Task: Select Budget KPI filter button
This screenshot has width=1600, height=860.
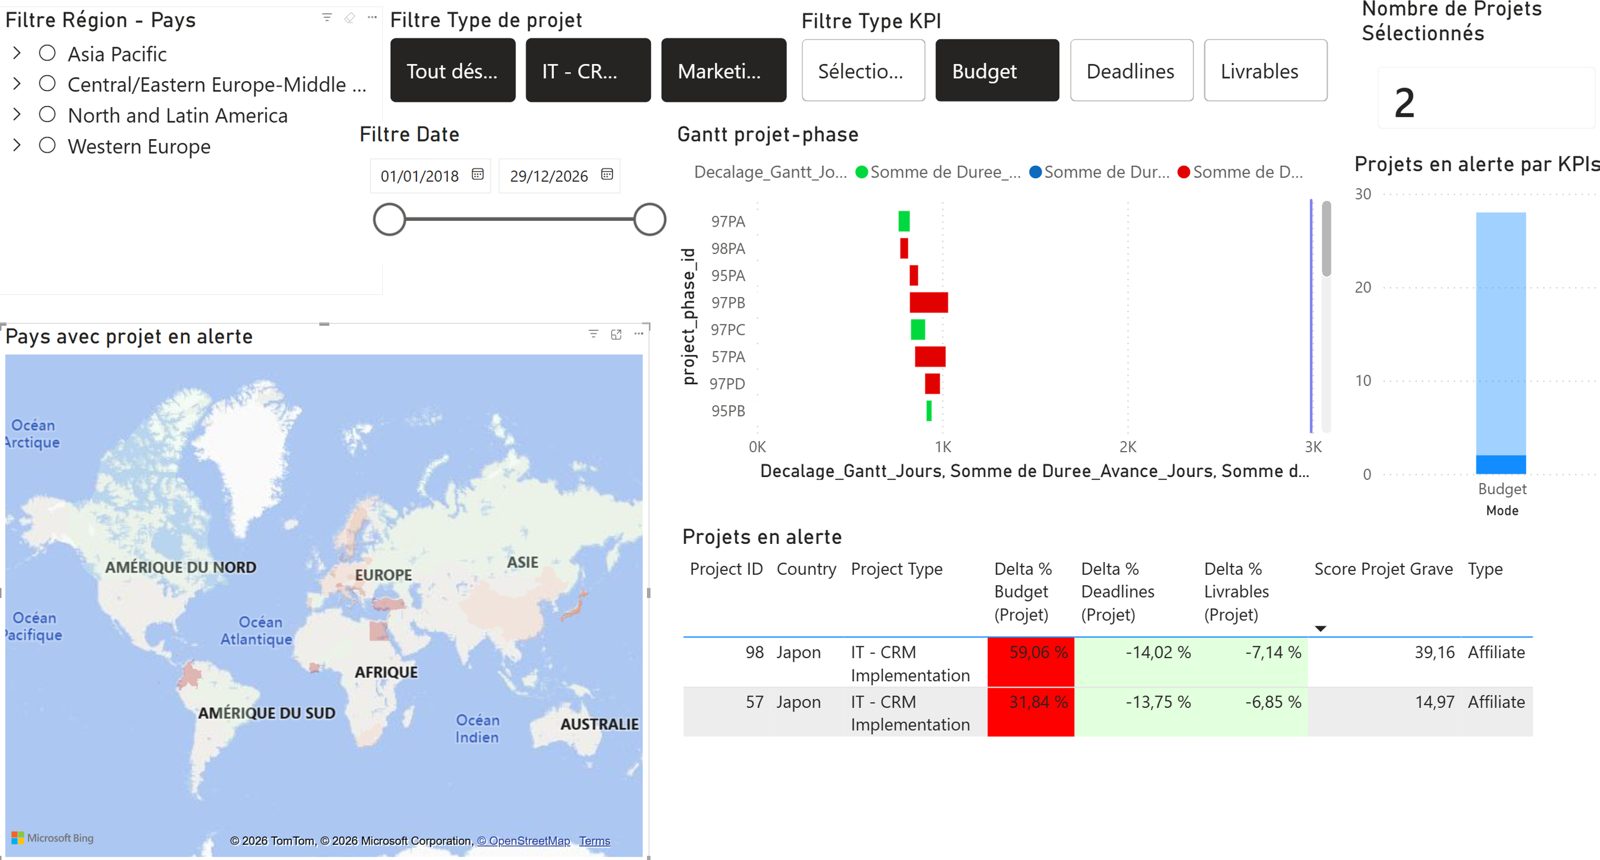Action: pyautogui.click(x=997, y=71)
